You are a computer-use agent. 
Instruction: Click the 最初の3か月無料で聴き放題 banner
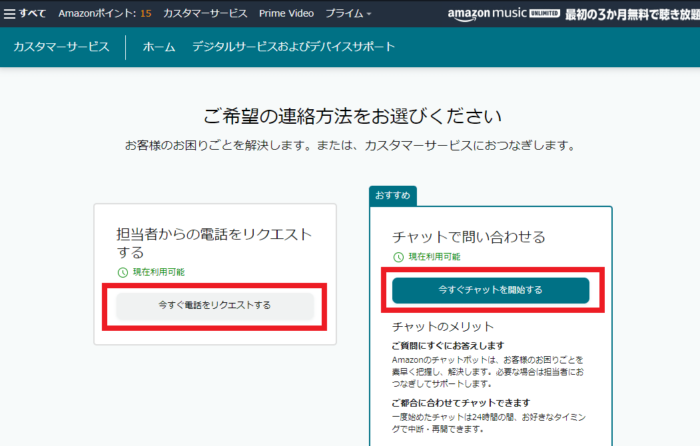(632, 14)
